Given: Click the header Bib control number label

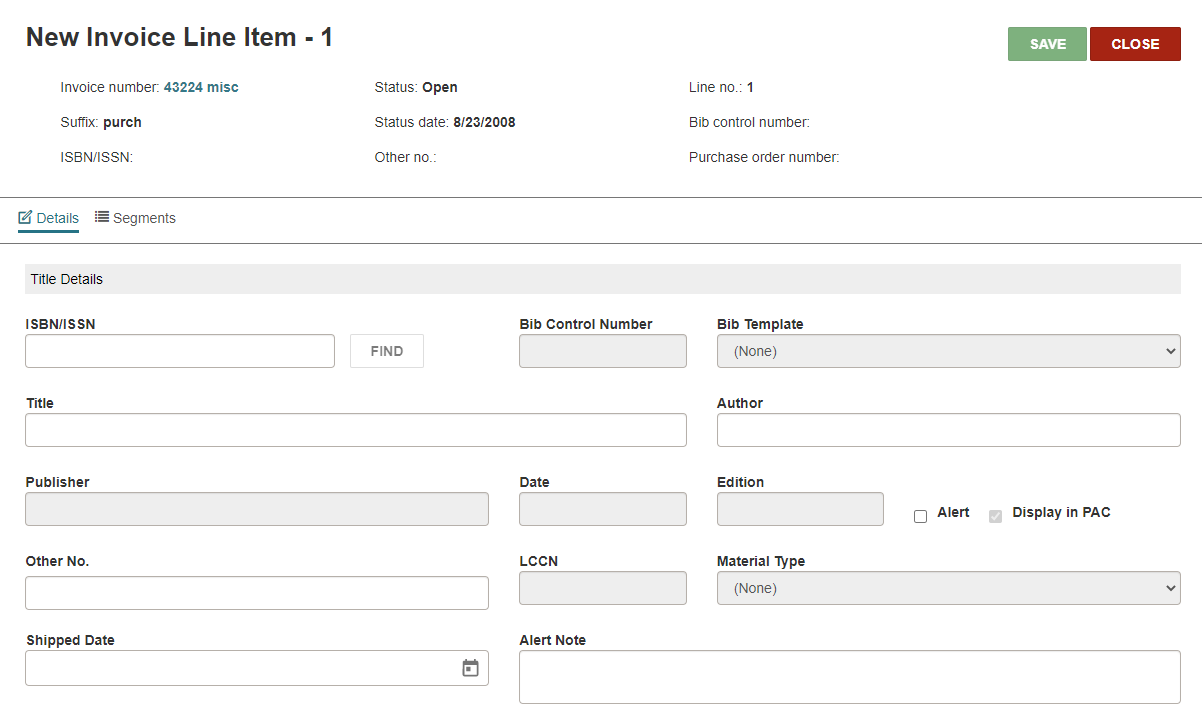Looking at the screenshot, I should [x=749, y=122].
